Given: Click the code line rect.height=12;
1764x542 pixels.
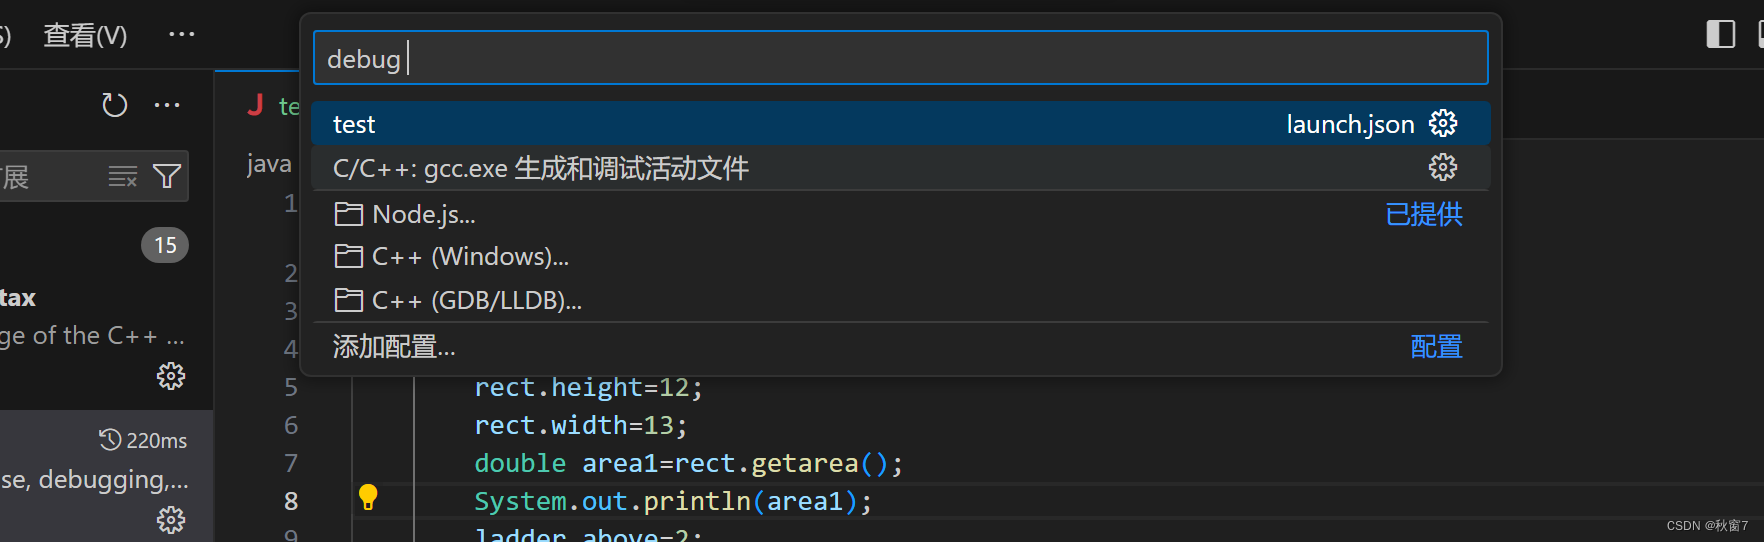Looking at the screenshot, I should tap(588, 387).
